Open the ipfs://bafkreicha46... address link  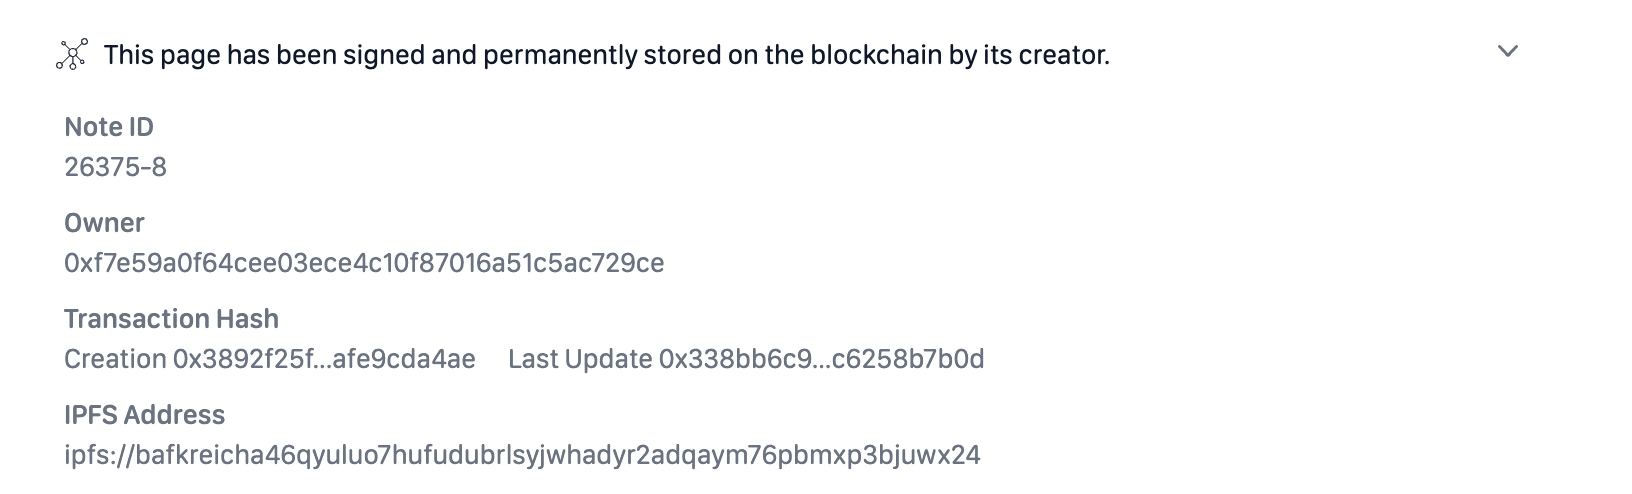click(x=522, y=455)
